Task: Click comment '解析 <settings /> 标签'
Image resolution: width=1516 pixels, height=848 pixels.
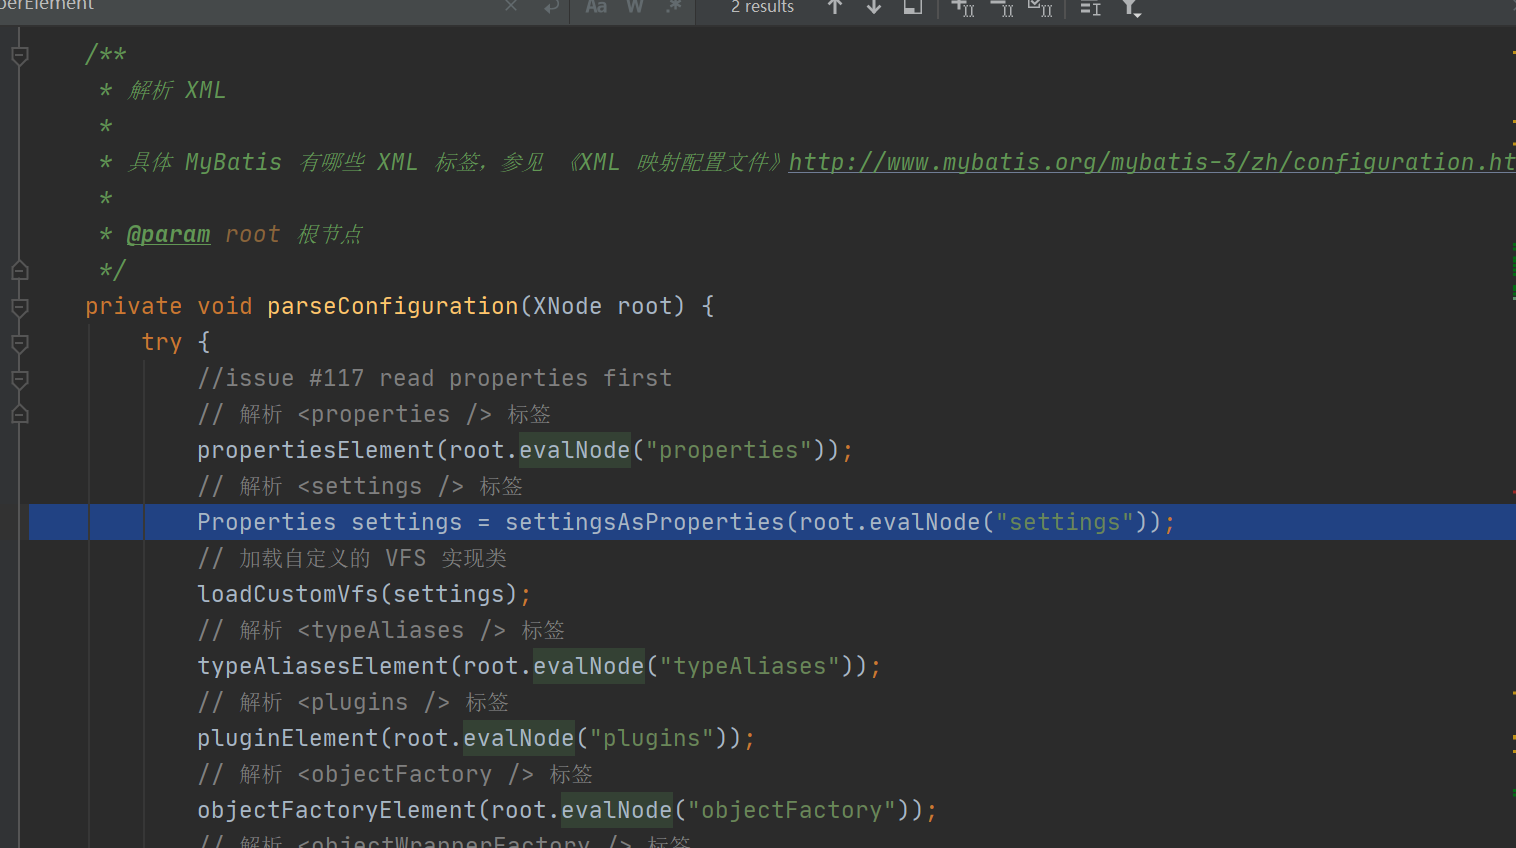Action: 381,486
